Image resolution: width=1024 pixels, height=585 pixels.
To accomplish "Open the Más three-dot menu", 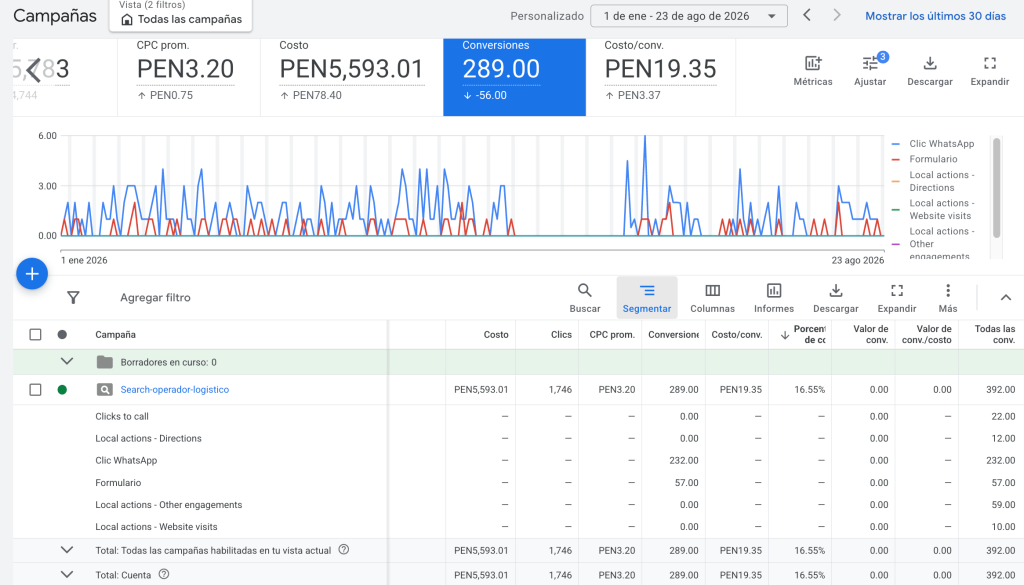I will 948,298.
